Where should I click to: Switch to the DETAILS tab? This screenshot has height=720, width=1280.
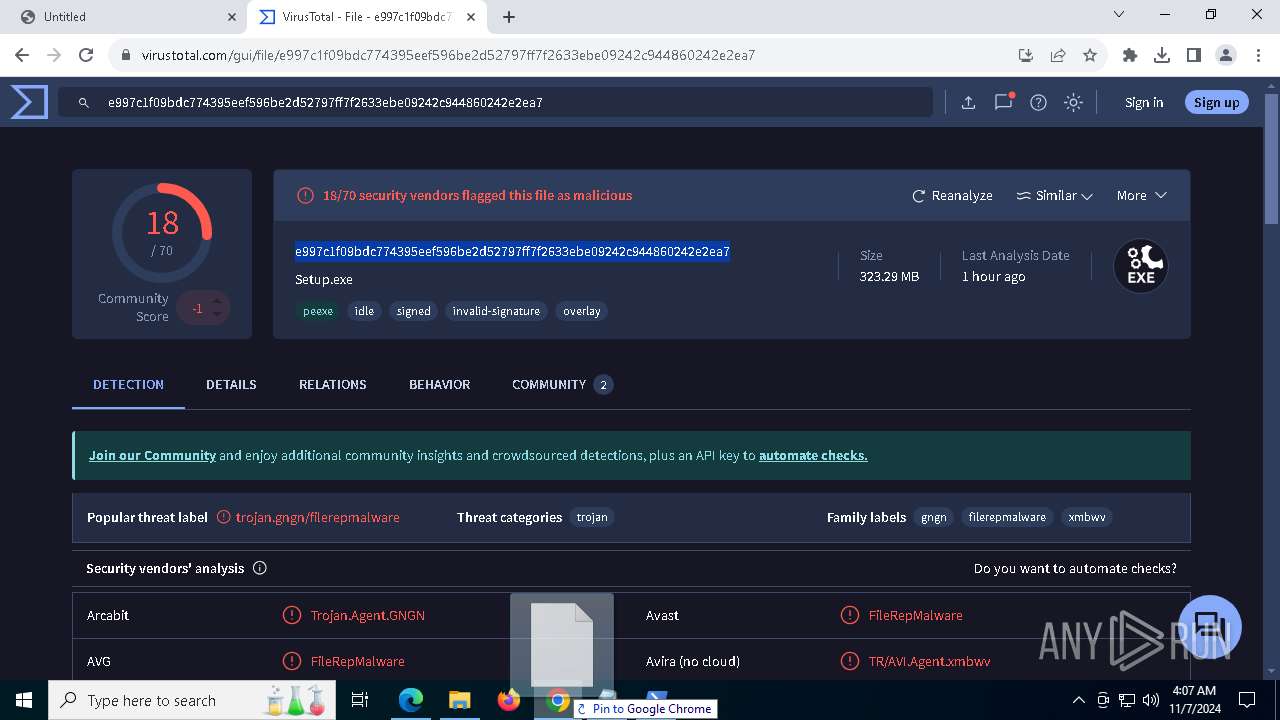(231, 384)
